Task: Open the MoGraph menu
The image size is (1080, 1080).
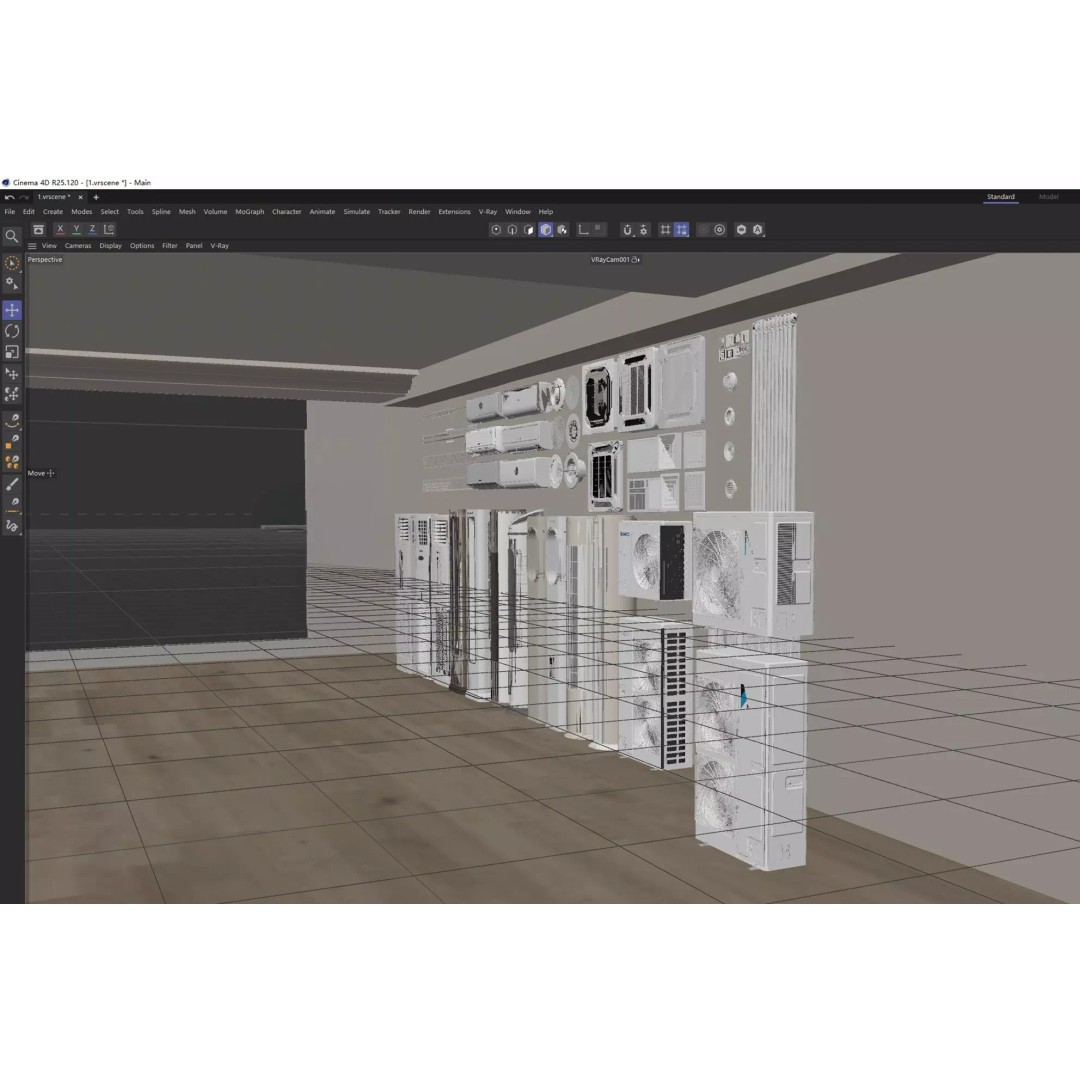Action: [x=249, y=212]
